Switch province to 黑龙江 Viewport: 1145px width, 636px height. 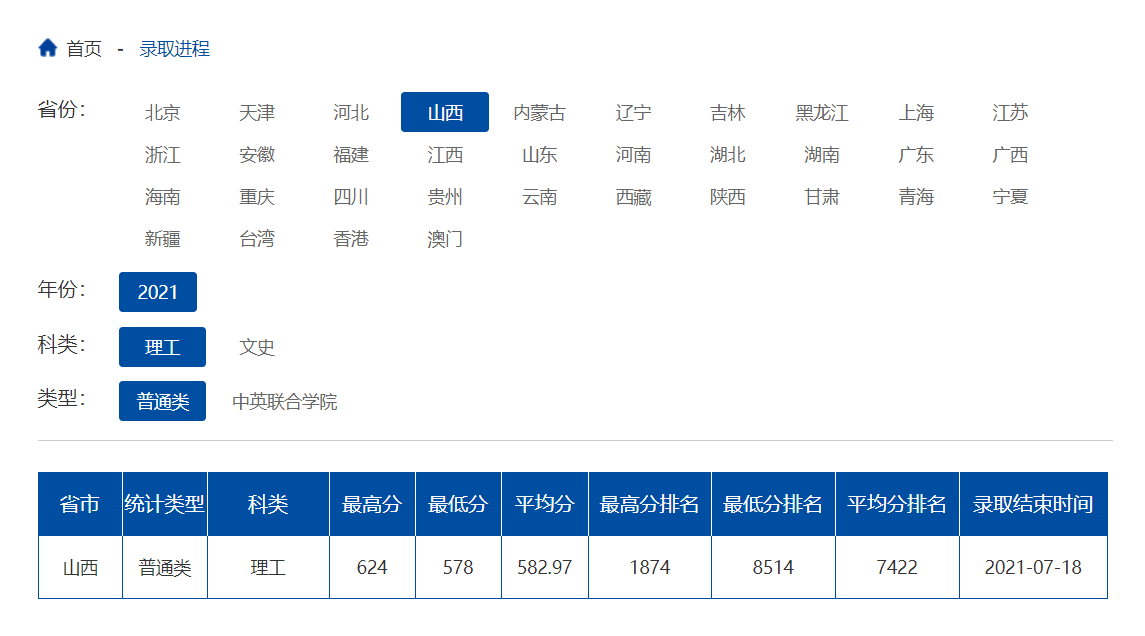pyautogui.click(x=822, y=112)
